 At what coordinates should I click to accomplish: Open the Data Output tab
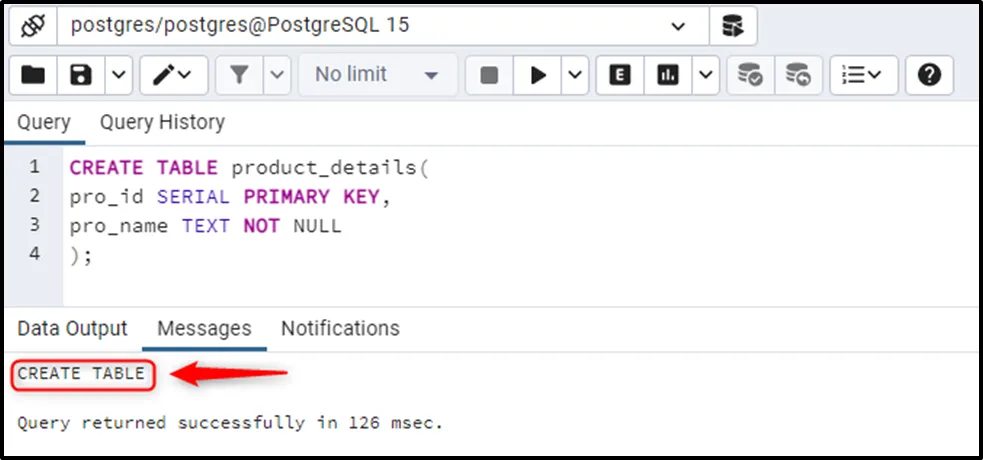click(x=72, y=328)
